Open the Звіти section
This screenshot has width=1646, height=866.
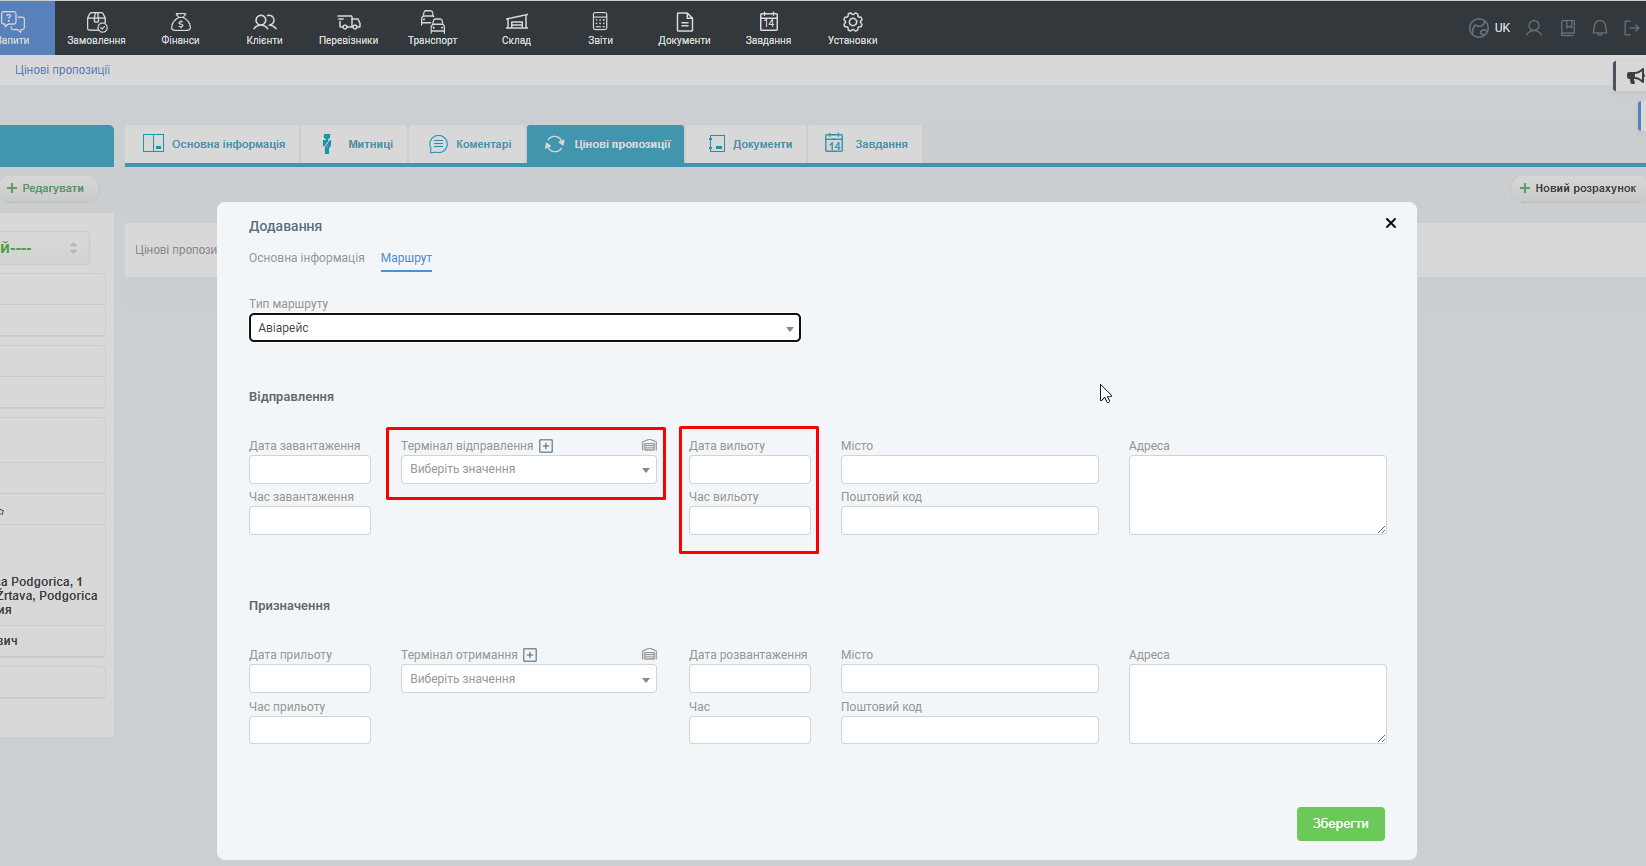pos(600,28)
